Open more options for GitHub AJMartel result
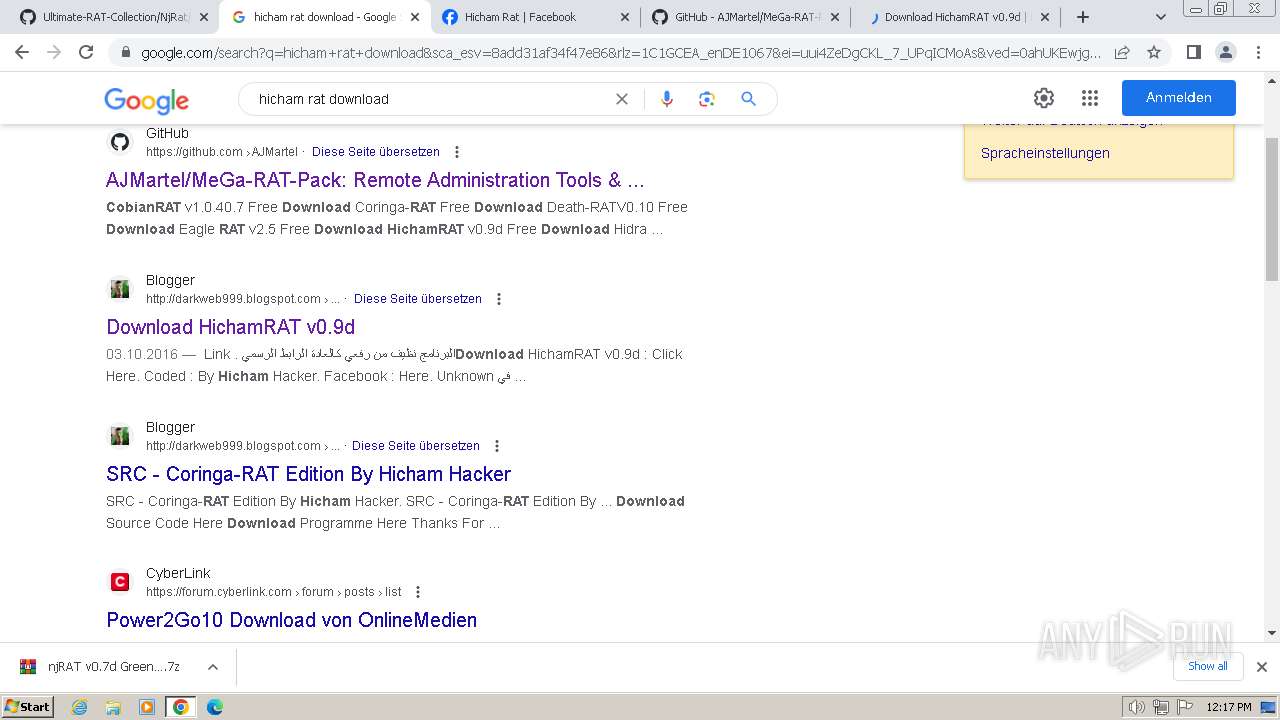1280x720 pixels. [x=457, y=152]
